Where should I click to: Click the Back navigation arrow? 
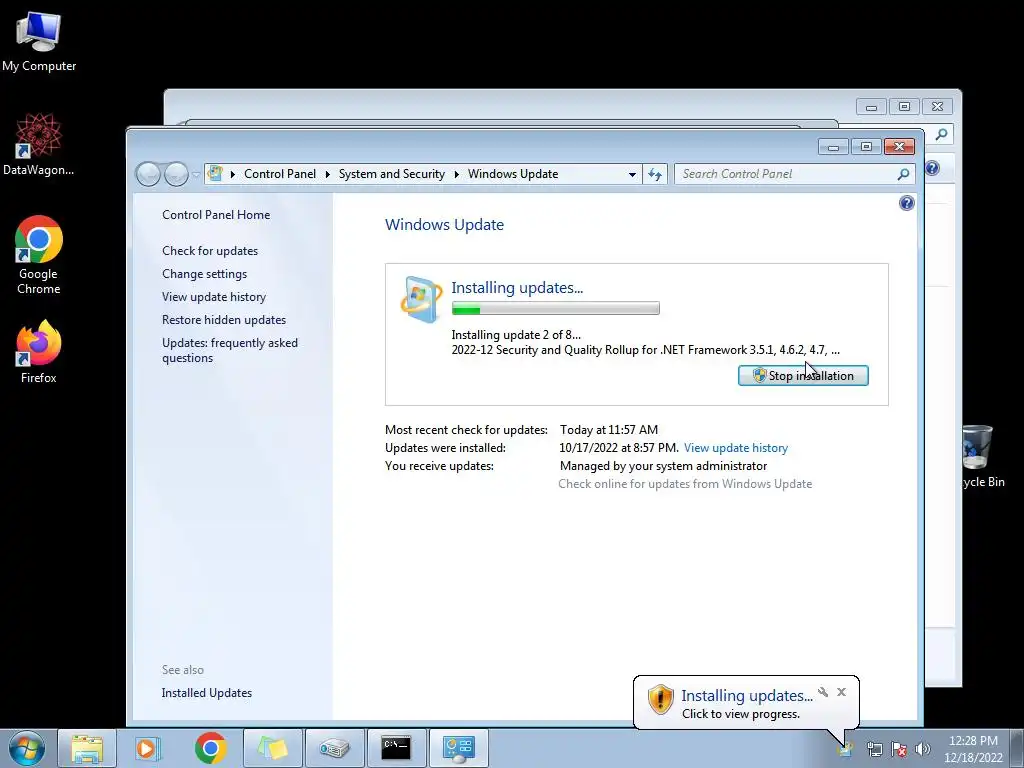(148, 174)
